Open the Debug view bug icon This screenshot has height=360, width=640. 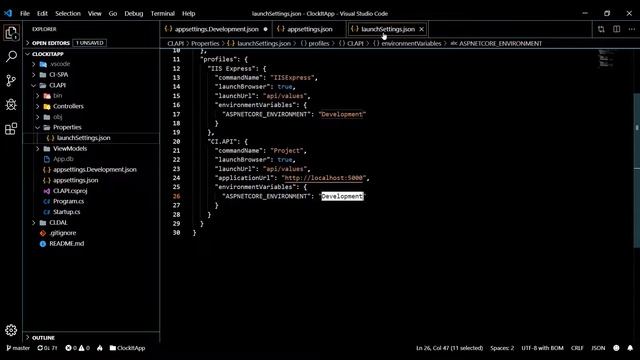[x=11, y=104]
